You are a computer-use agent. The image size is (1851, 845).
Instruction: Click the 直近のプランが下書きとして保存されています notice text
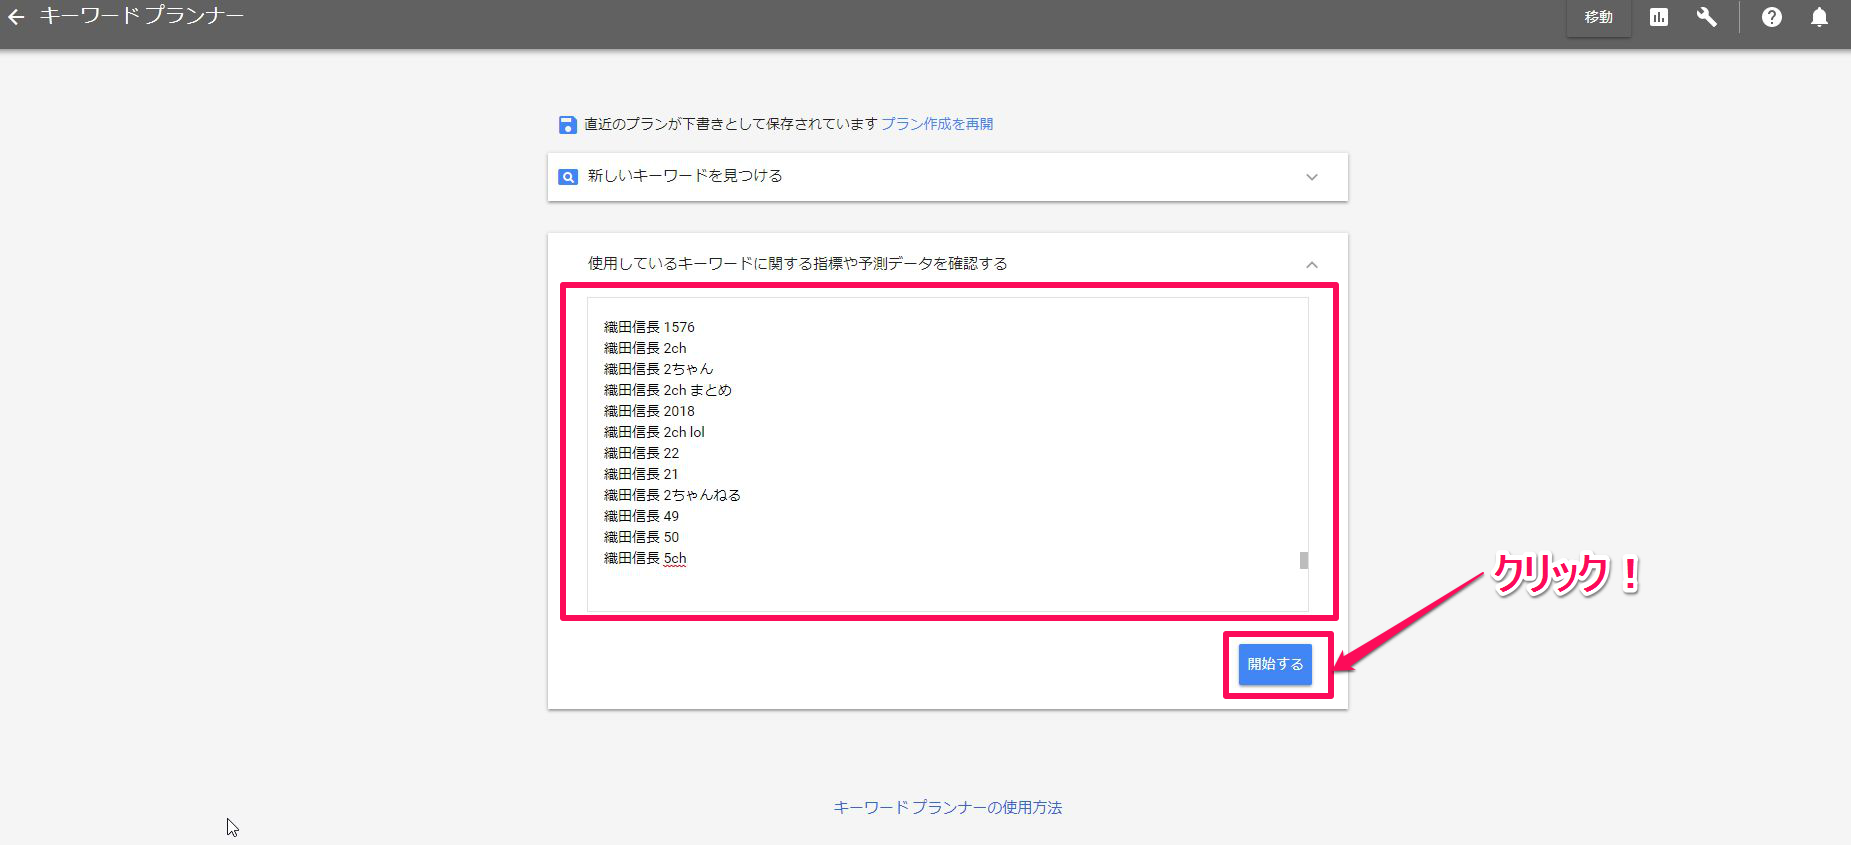coord(731,124)
